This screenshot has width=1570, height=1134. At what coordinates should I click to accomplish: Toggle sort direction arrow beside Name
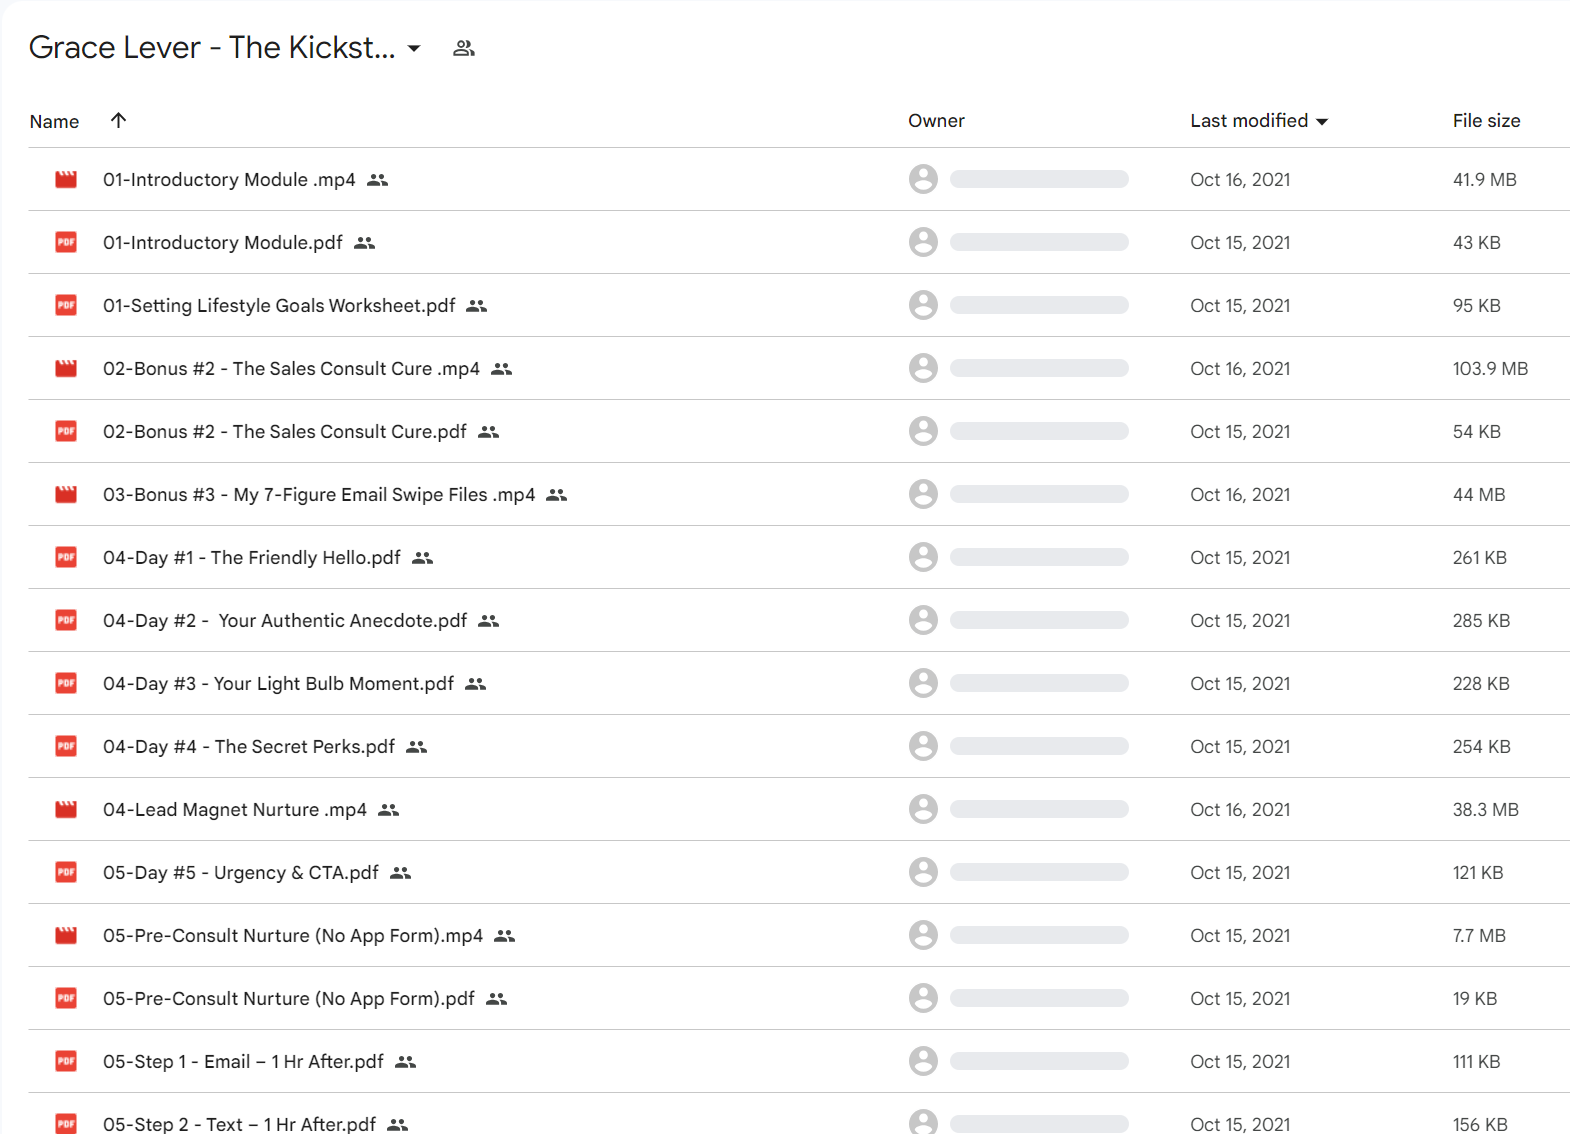coord(118,120)
